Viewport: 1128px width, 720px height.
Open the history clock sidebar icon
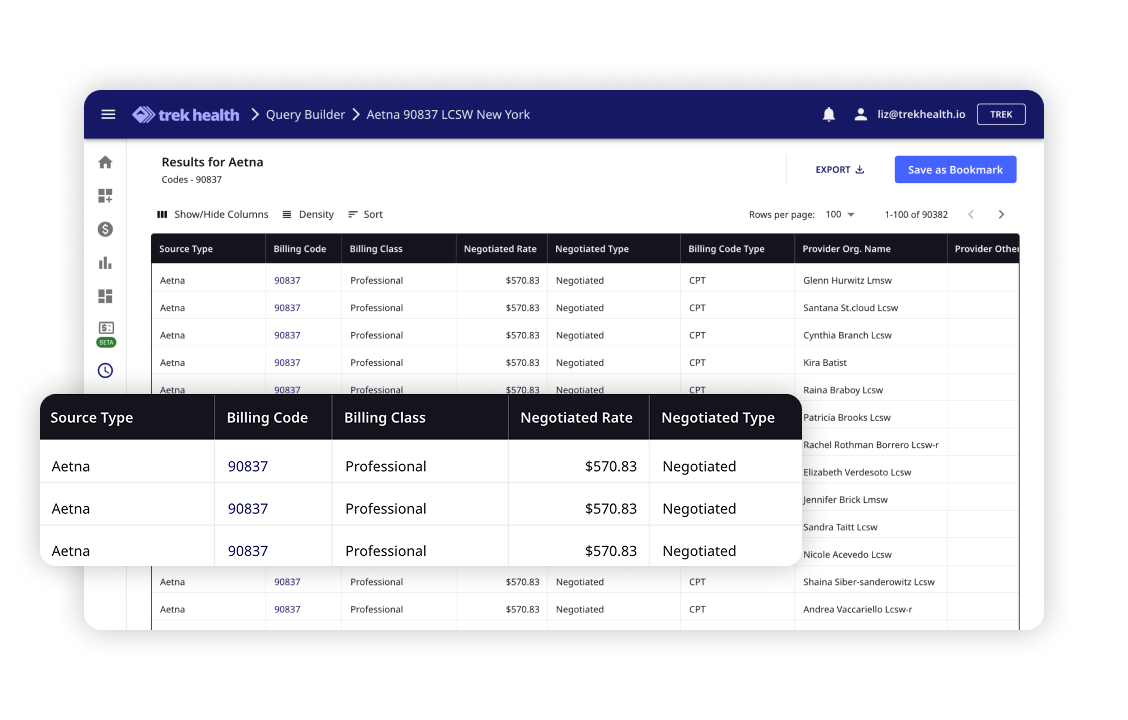105,370
